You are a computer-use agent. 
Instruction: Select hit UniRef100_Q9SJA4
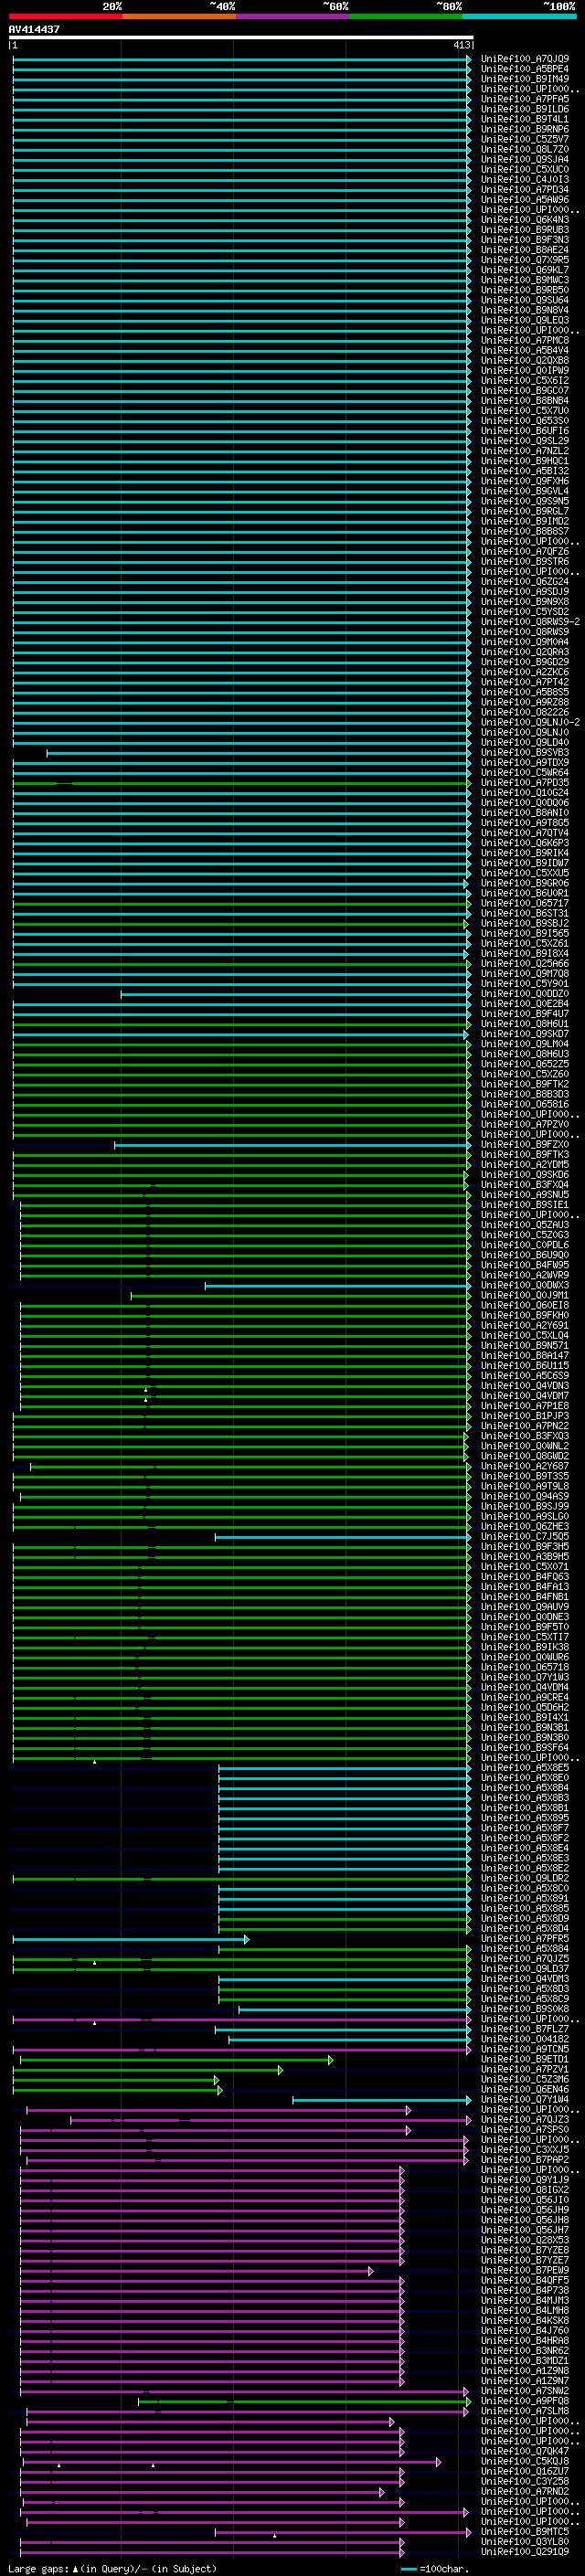click(525, 159)
